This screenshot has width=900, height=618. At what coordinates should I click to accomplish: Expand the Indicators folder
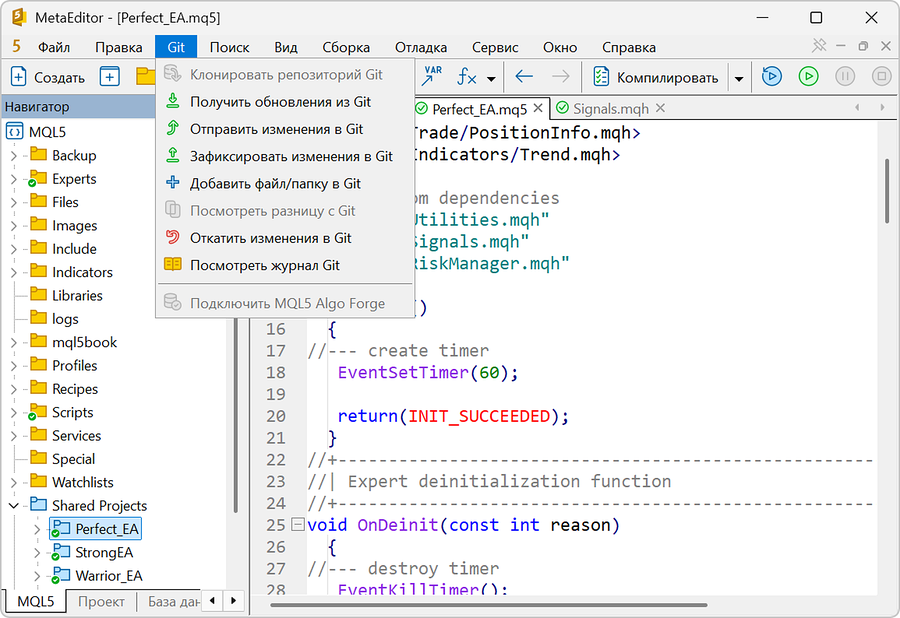[13, 273]
